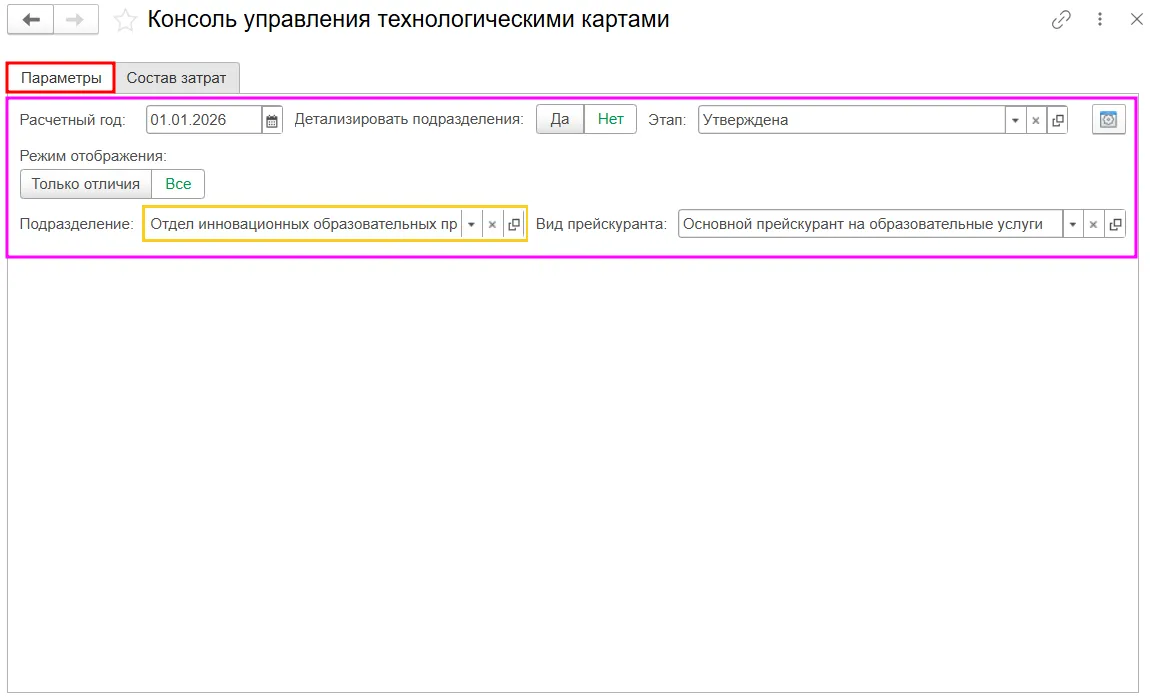Clear the Этап field value
Image resolution: width=1150 pixels, height=700 pixels.
[1036, 120]
